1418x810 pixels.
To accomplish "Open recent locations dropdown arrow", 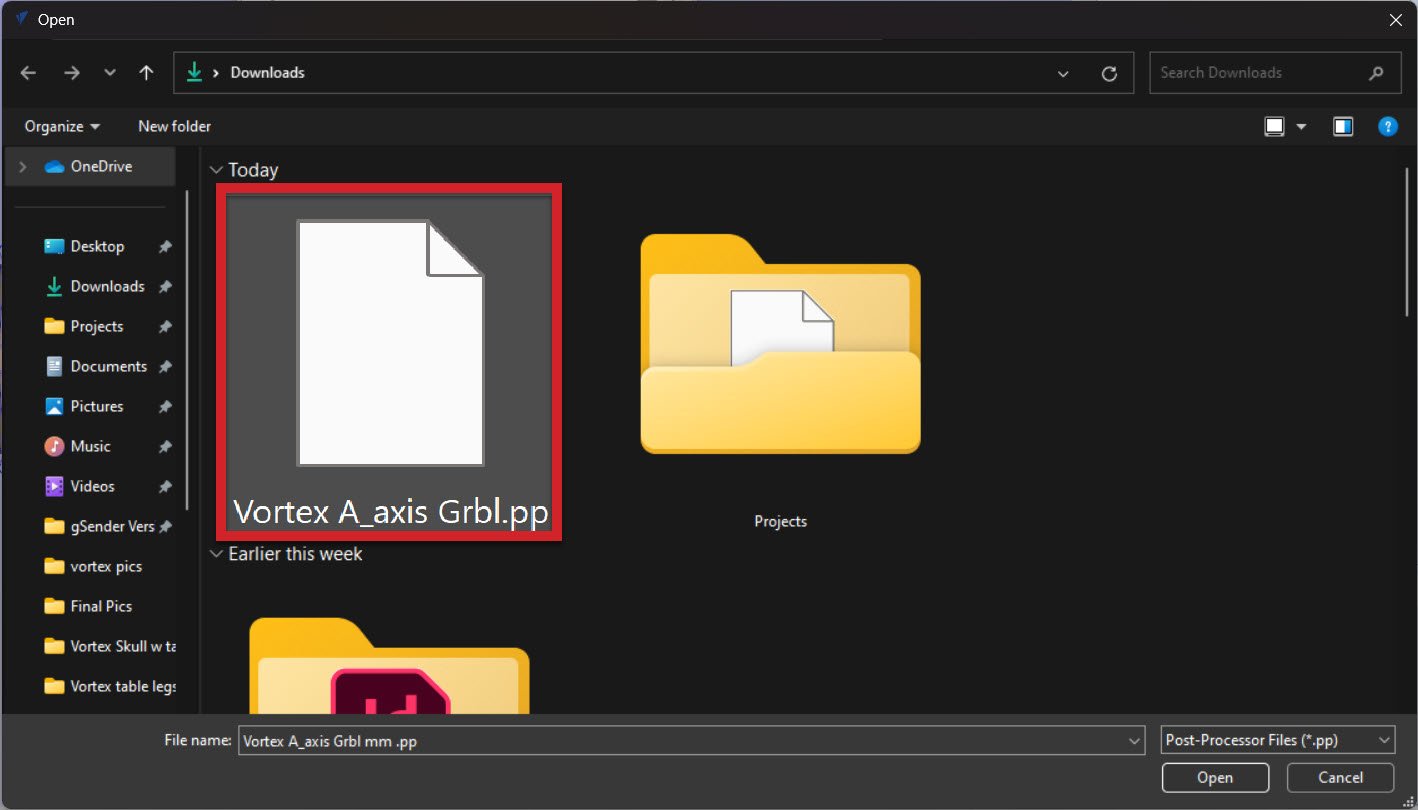I will (110, 73).
